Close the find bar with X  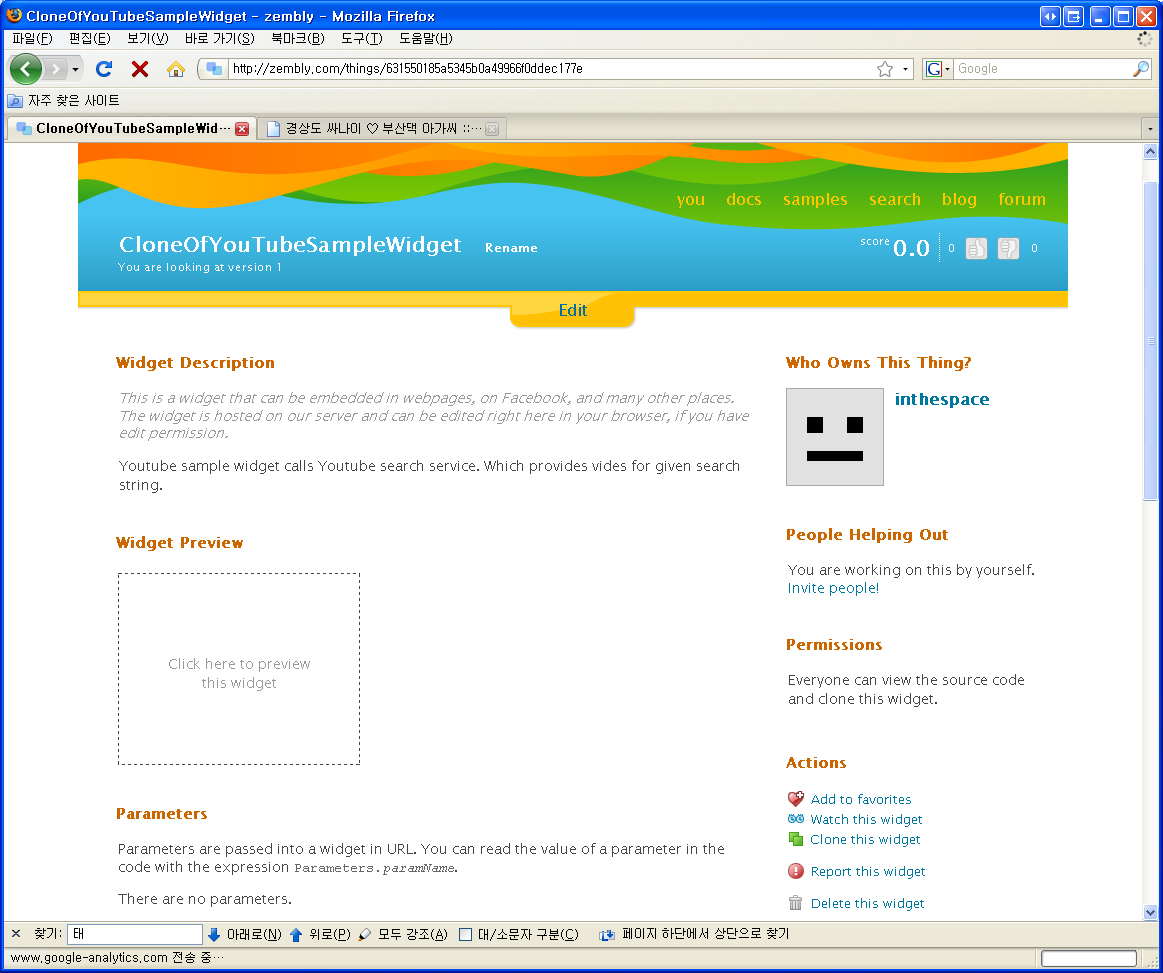click(16, 934)
